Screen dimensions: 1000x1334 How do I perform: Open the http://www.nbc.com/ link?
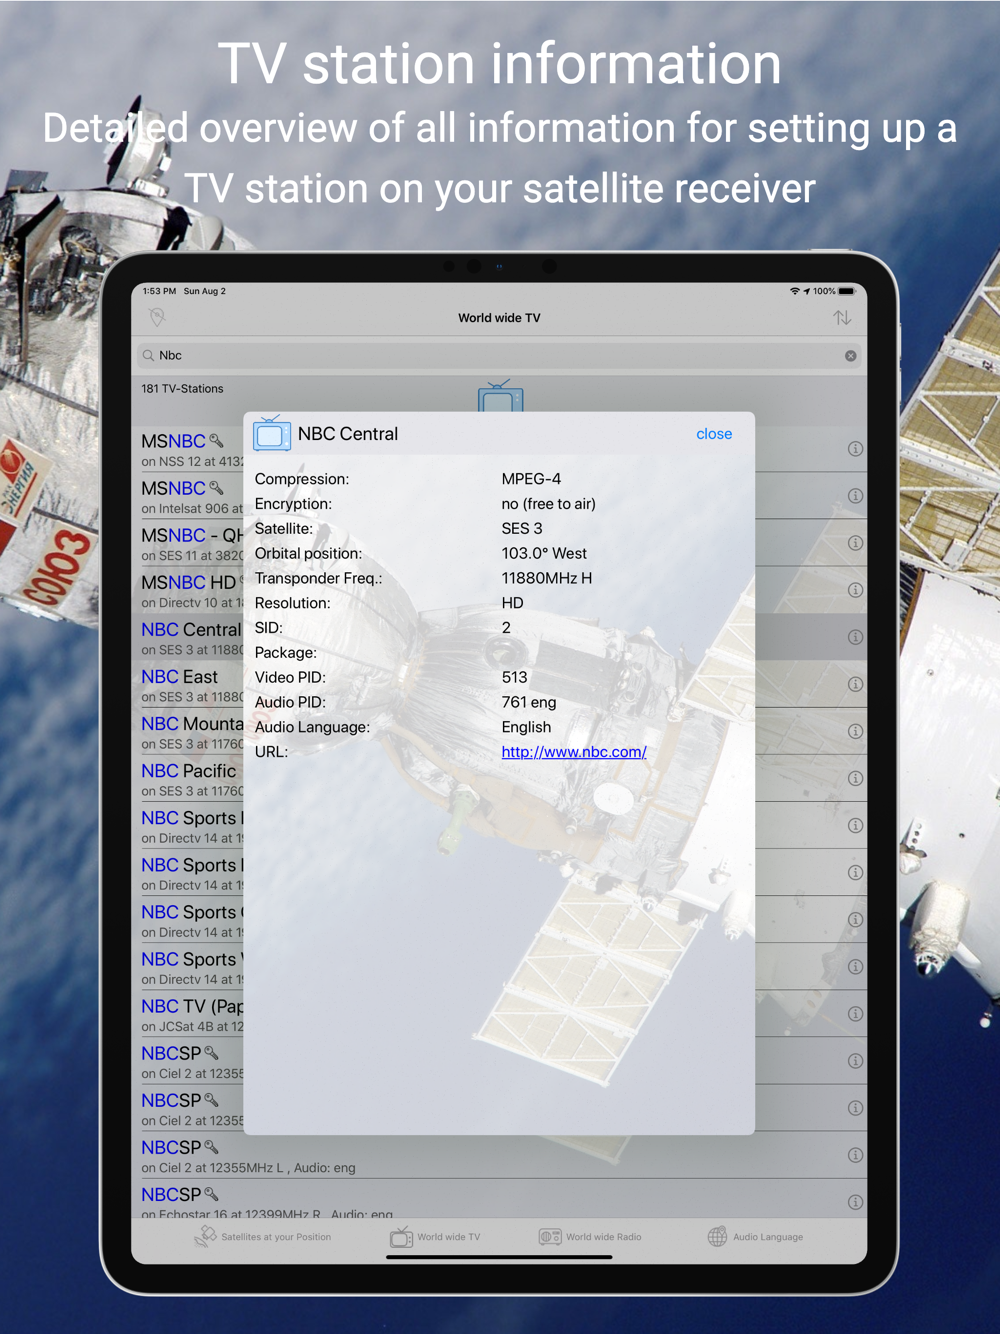[574, 752]
